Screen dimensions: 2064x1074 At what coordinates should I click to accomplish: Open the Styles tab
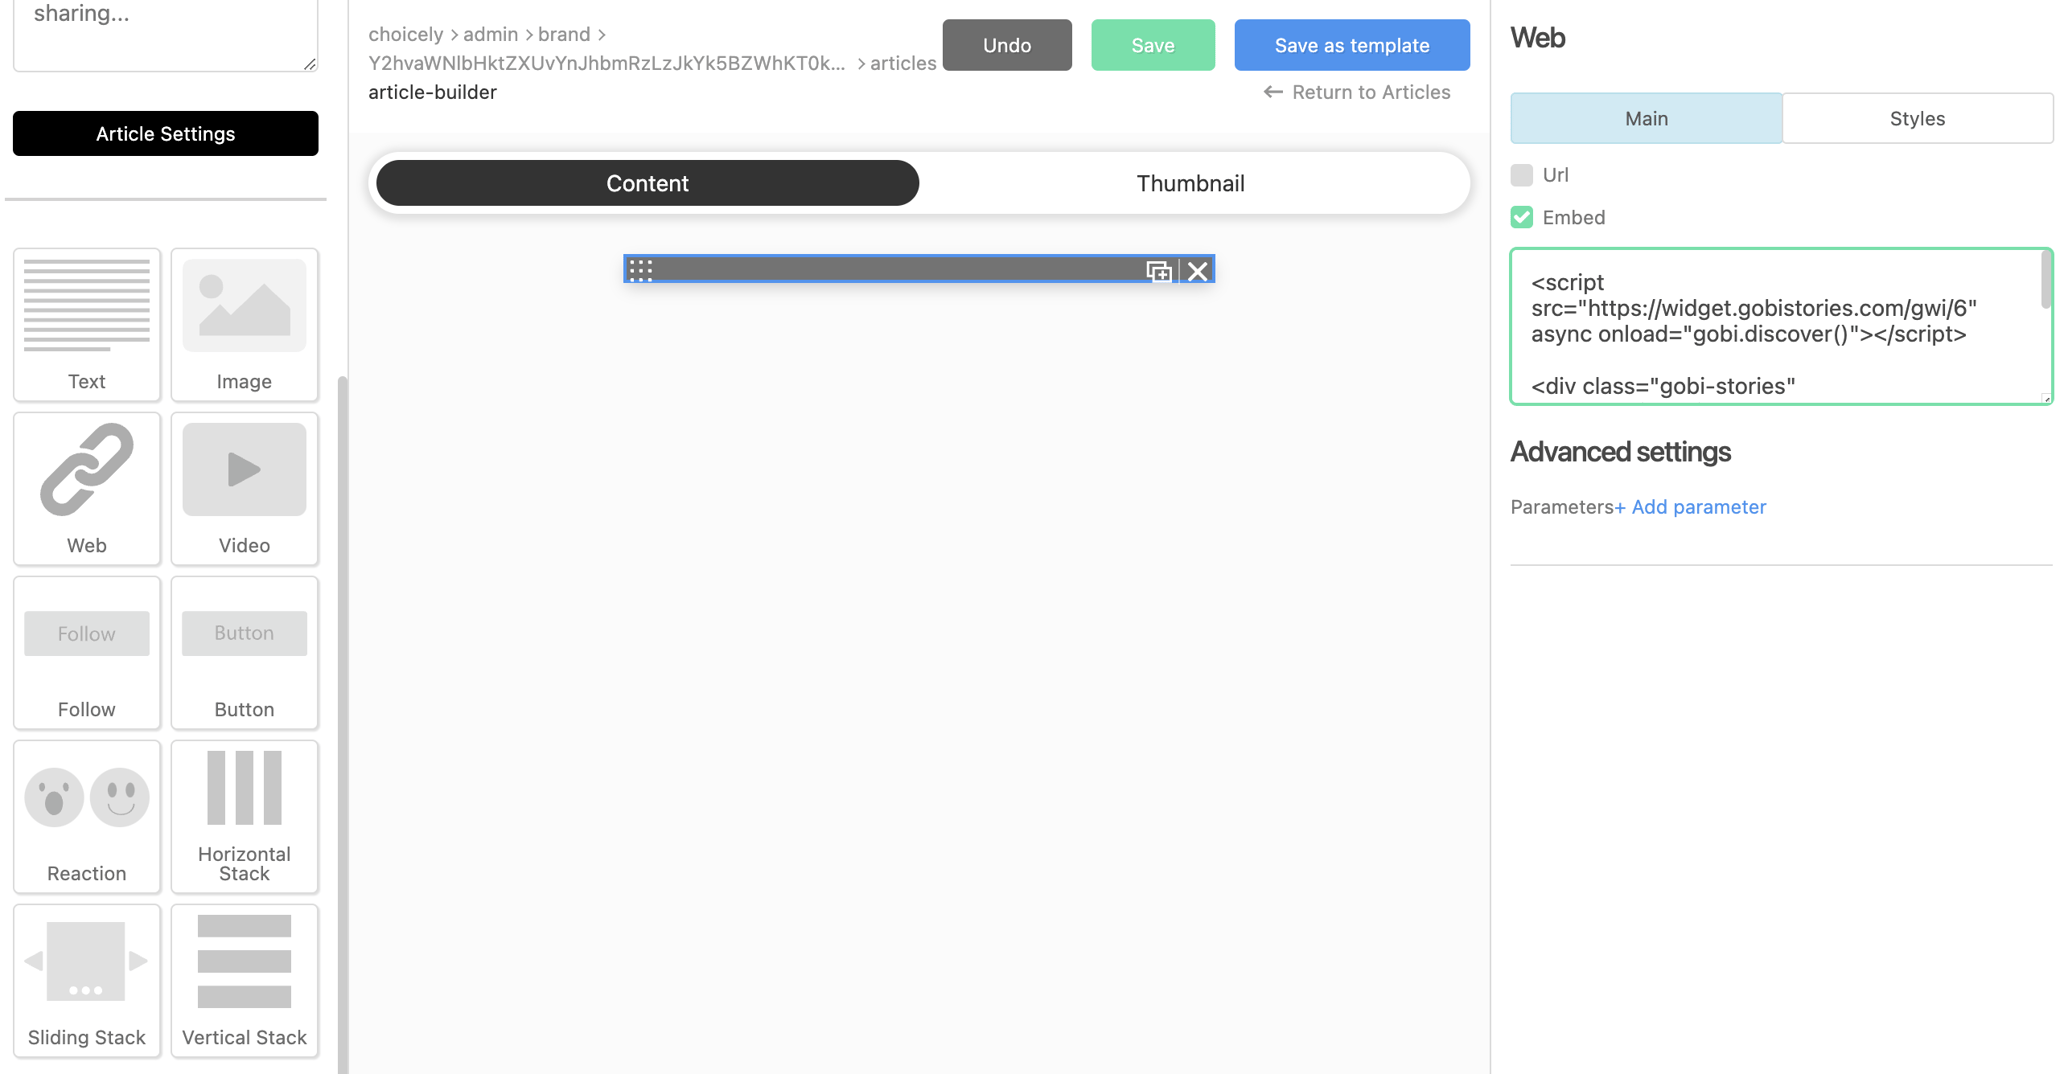click(1916, 118)
